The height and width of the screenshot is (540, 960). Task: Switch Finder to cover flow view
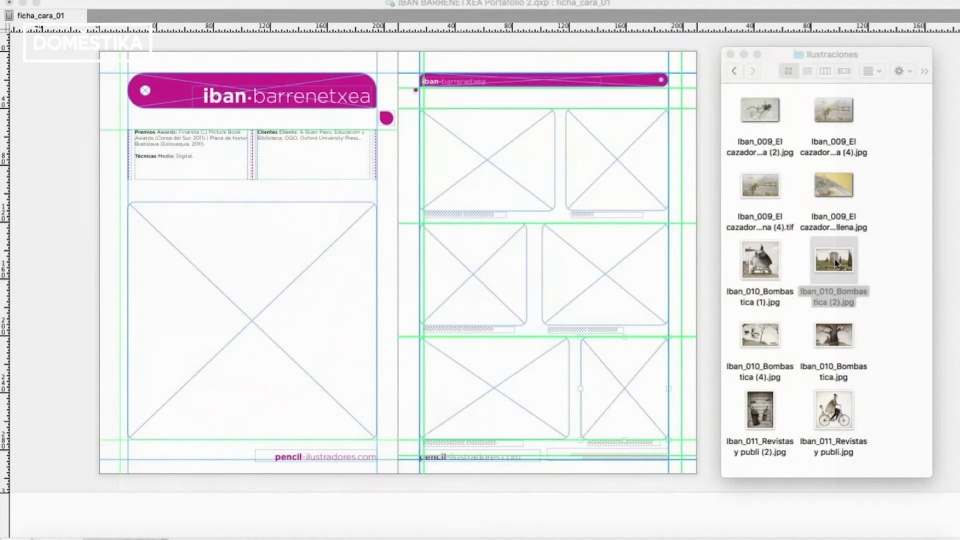tap(844, 71)
